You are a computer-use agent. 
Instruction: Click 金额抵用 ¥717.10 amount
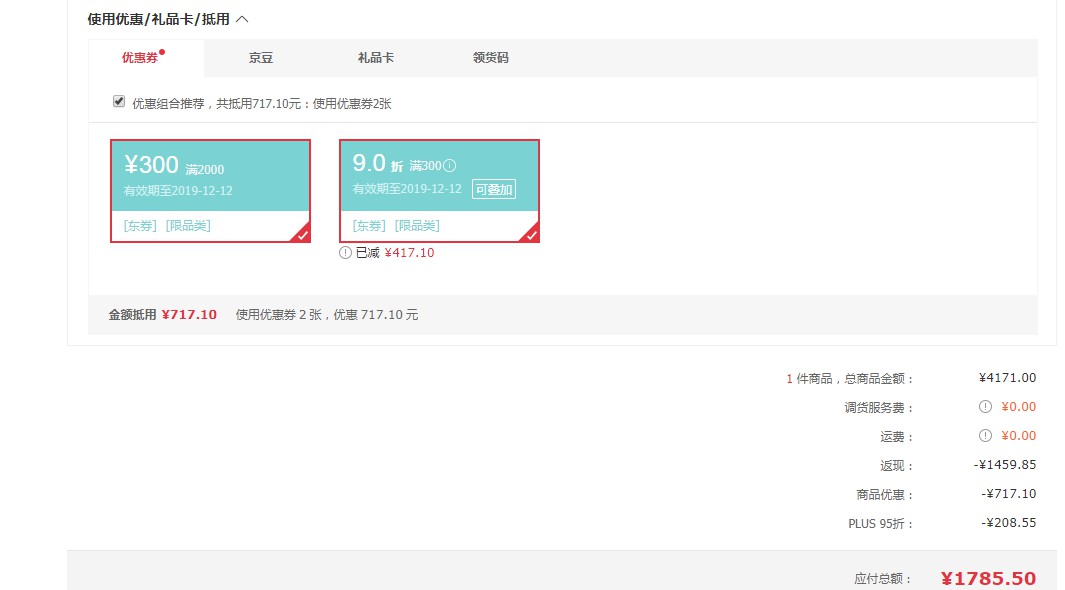tap(189, 314)
